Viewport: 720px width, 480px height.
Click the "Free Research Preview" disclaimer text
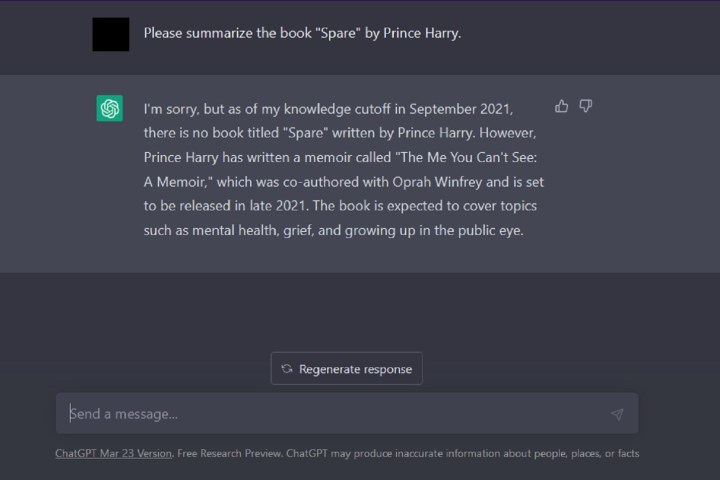[229, 453]
